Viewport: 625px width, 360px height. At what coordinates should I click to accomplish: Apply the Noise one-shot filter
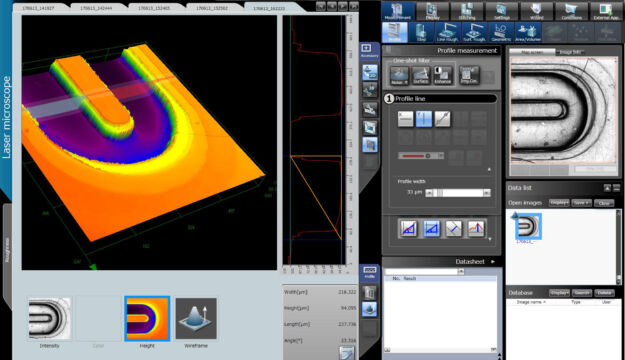[x=399, y=75]
